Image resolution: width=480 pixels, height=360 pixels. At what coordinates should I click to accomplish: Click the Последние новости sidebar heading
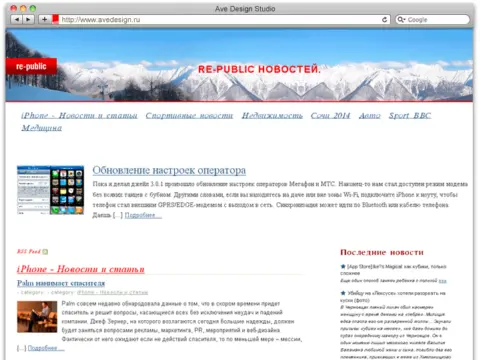(382, 252)
